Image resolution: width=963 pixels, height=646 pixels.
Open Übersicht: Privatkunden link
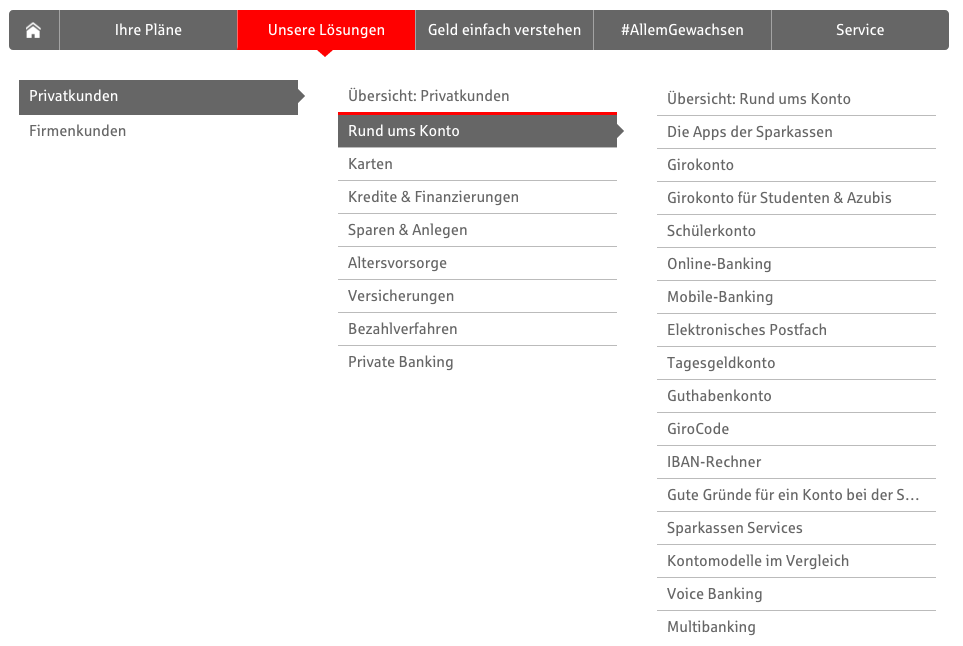(x=477, y=96)
